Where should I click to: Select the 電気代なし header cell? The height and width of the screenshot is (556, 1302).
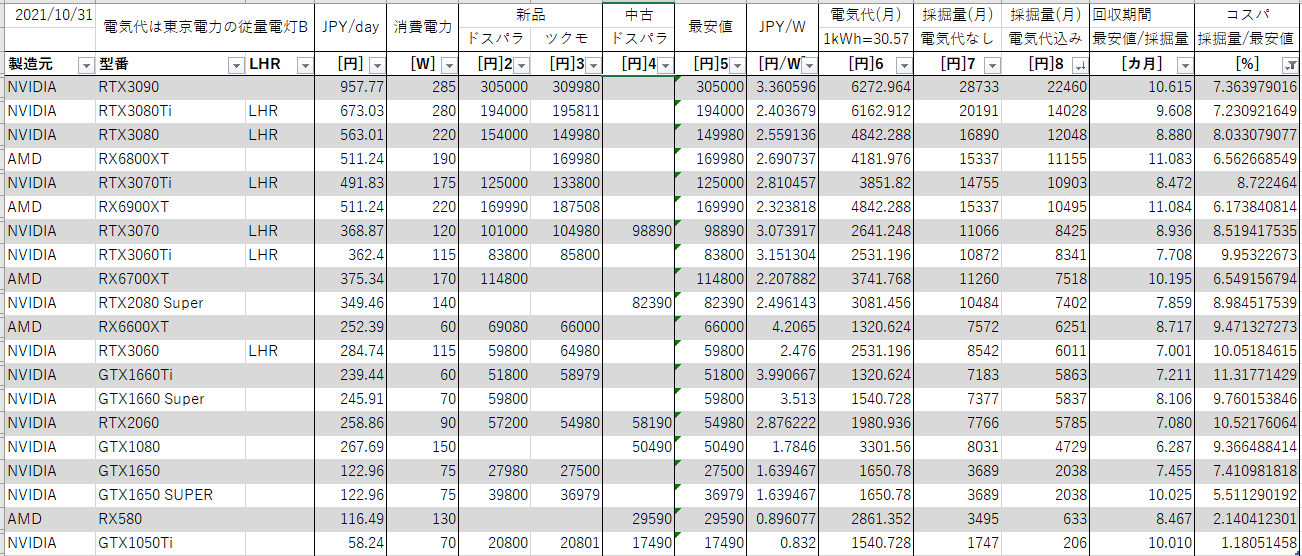[x=958, y=39]
